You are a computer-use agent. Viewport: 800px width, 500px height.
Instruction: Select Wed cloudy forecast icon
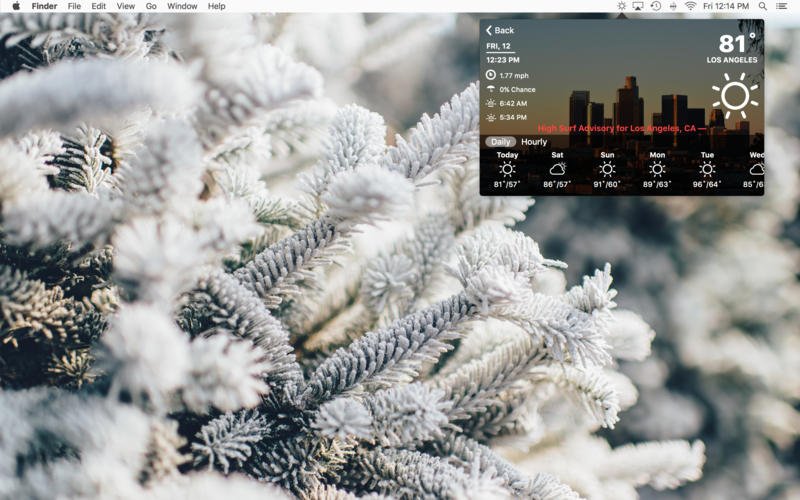tap(756, 169)
